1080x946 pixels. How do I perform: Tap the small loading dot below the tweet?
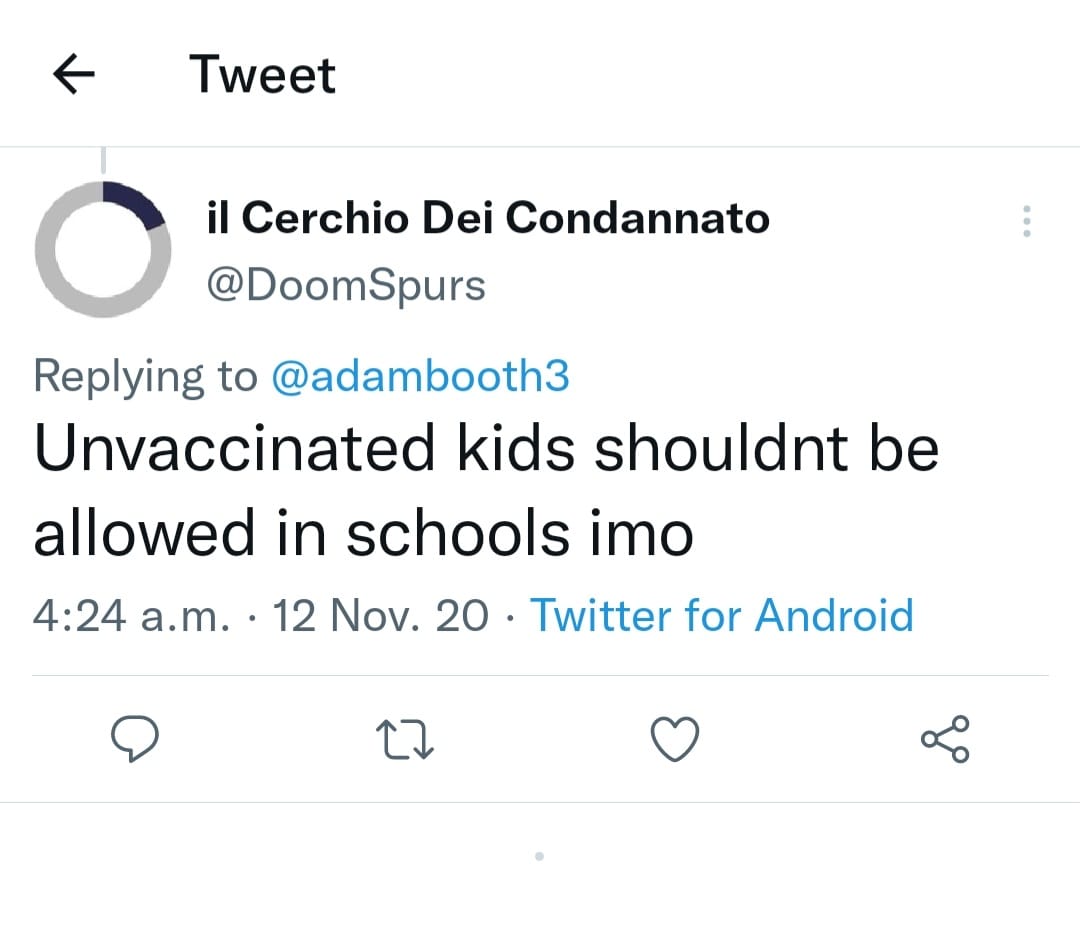coord(539,856)
